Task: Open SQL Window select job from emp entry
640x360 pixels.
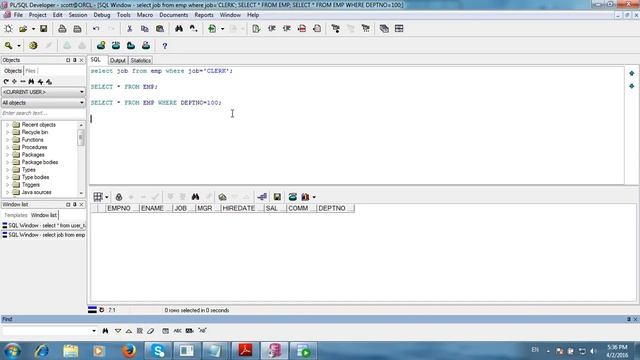Action: point(44,235)
